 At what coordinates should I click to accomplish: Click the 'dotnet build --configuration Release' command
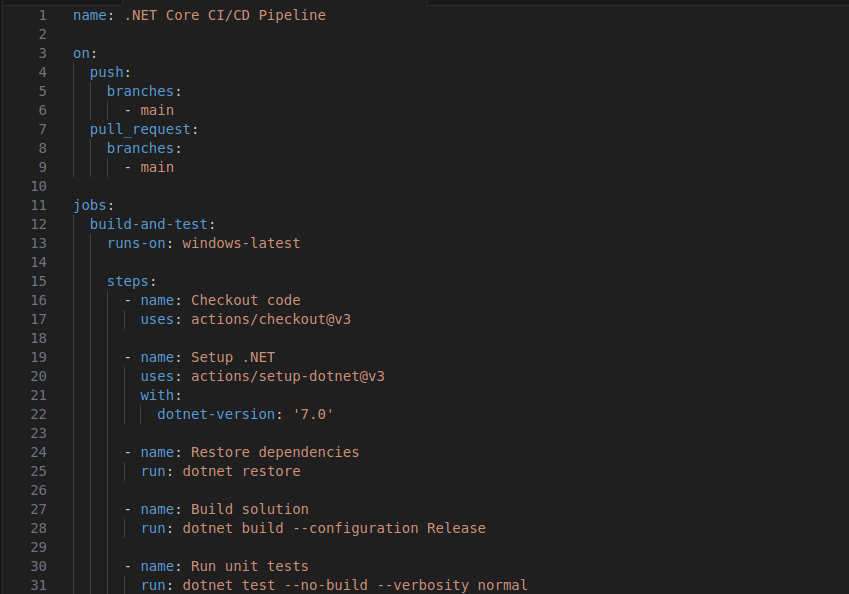[x=333, y=528]
